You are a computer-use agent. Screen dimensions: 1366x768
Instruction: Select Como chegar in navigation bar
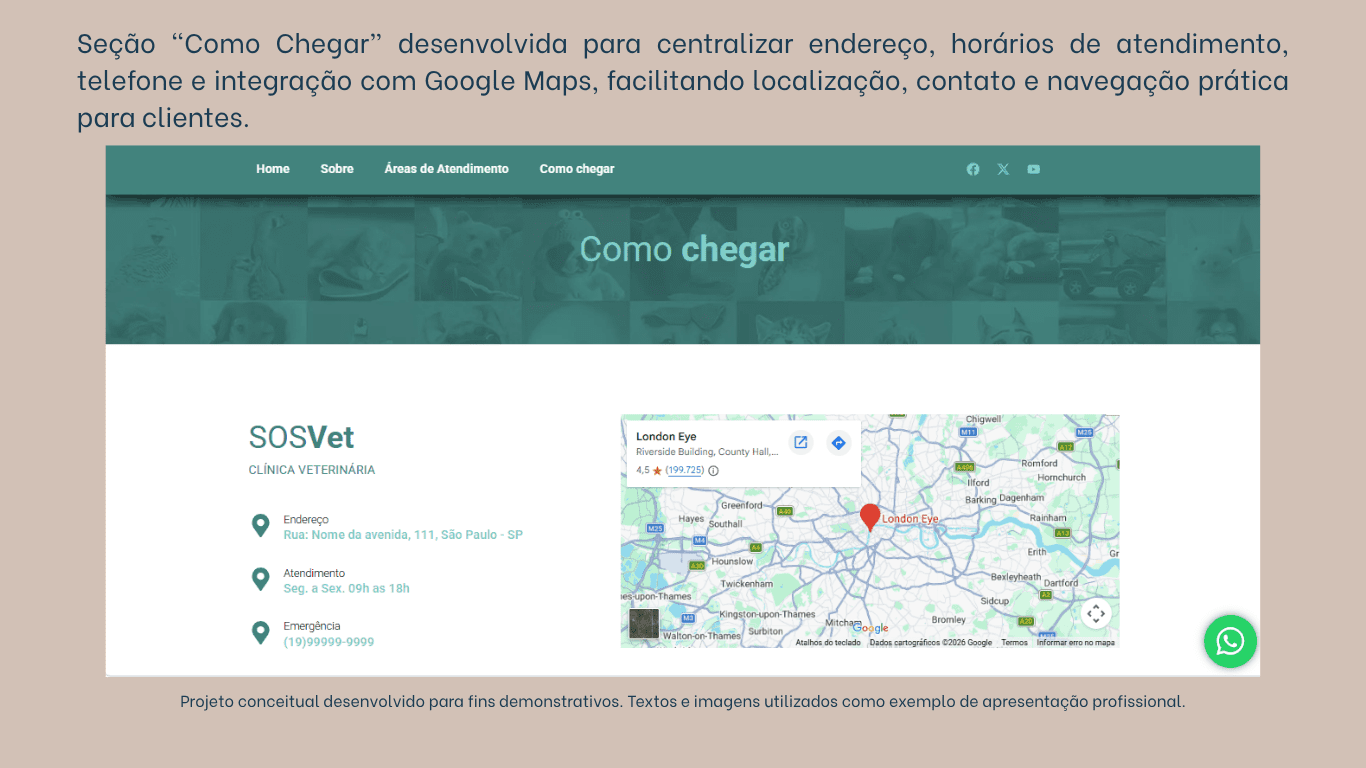(577, 169)
